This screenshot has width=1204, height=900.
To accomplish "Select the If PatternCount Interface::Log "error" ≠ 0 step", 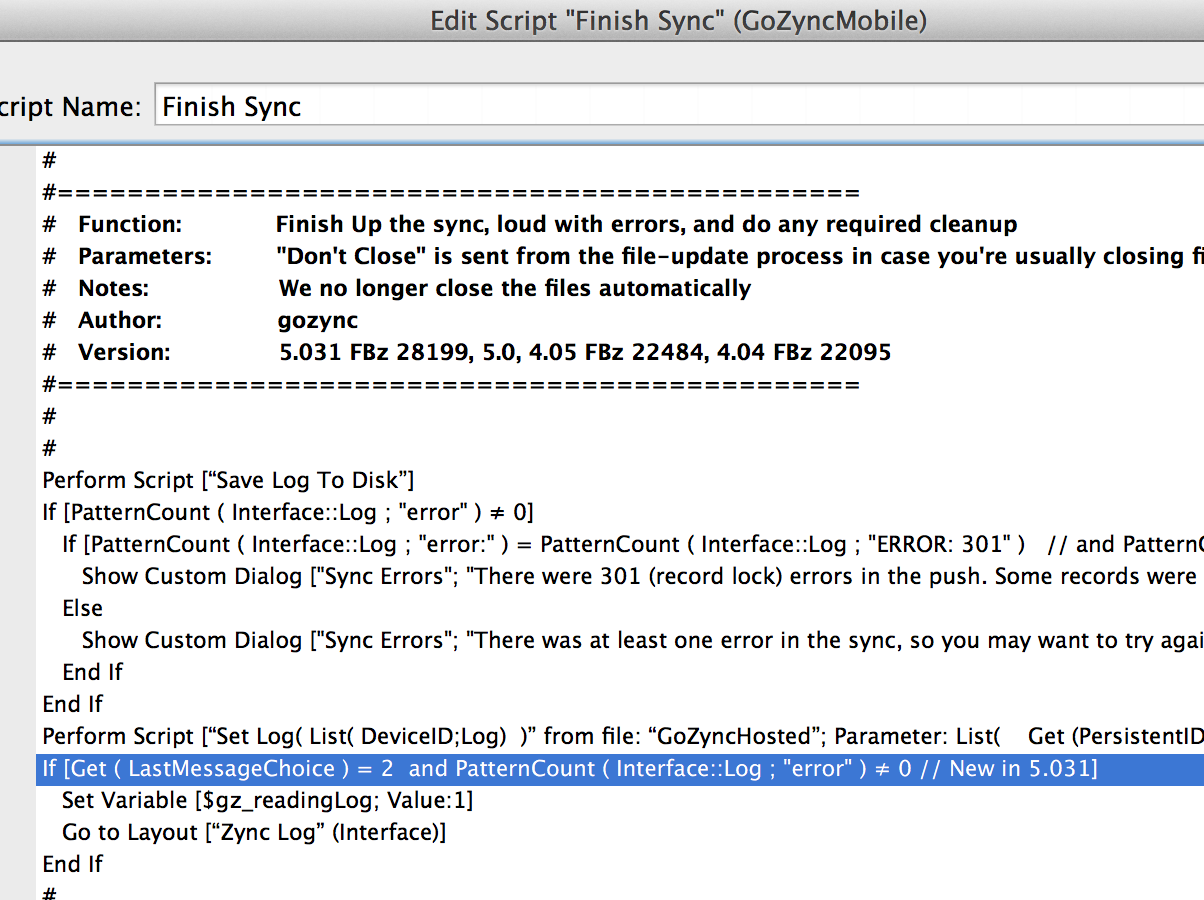I will point(288,512).
